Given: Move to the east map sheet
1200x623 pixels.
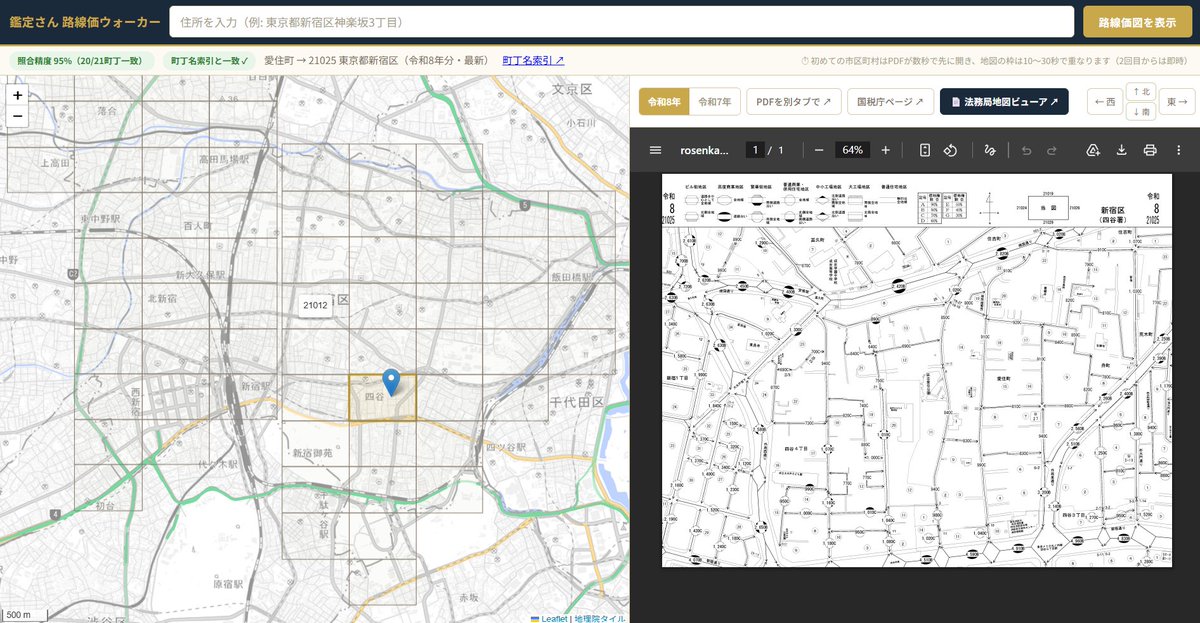Looking at the screenshot, I should (x=1178, y=102).
